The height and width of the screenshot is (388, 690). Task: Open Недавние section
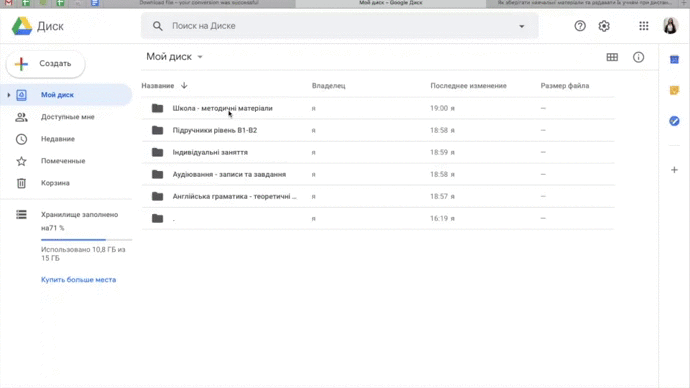pos(58,139)
